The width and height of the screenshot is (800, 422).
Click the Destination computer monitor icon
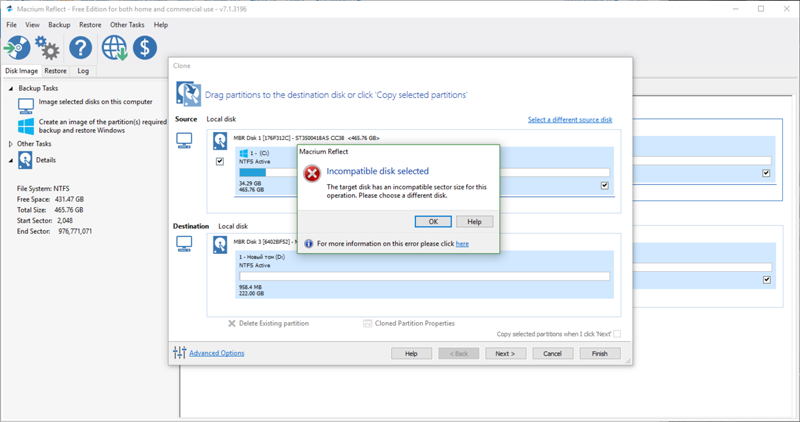[184, 244]
